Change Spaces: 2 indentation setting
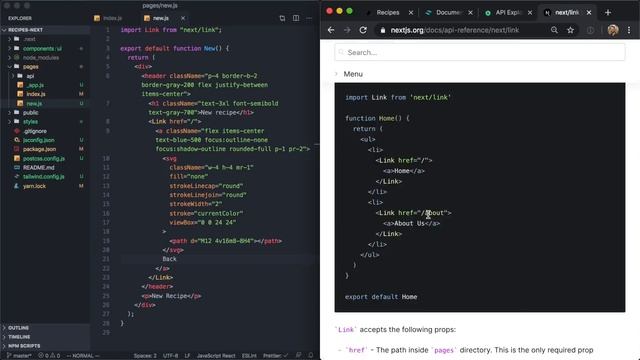The height and width of the screenshot is (360, 640). (x=145, y=356)
